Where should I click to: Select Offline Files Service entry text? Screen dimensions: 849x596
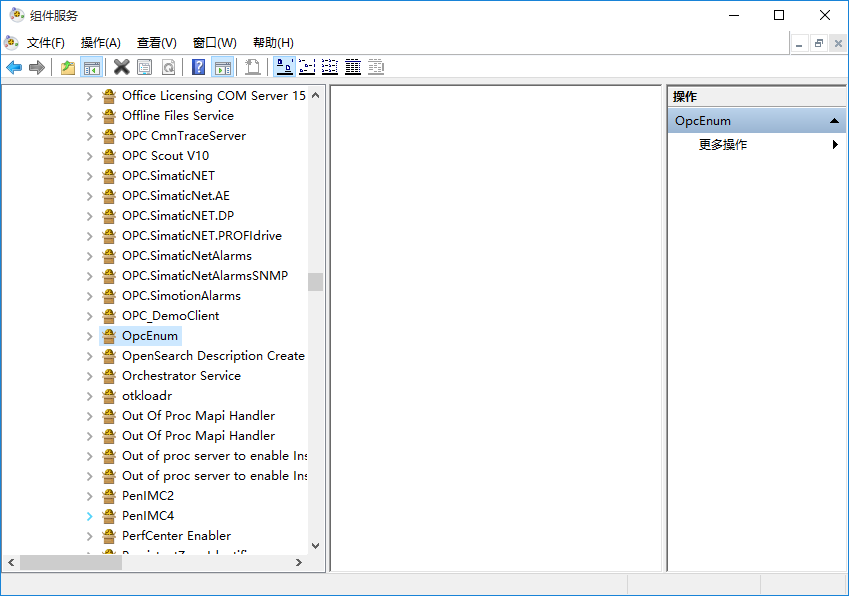pos(178,116)
